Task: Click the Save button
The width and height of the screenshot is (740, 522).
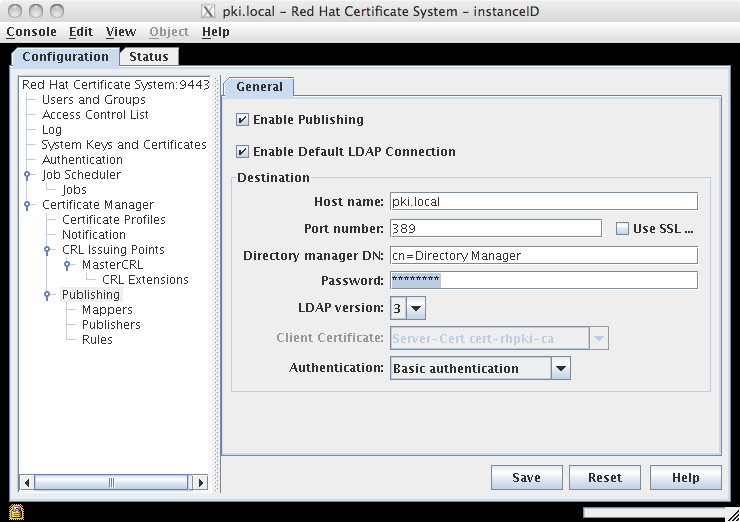Action: pyautogui.click(x=527, y=478)
